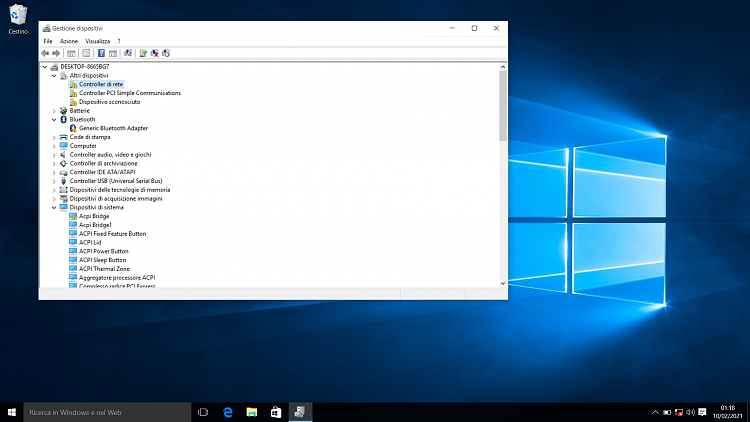Click the scrollbar up arrow

[503, 67]
